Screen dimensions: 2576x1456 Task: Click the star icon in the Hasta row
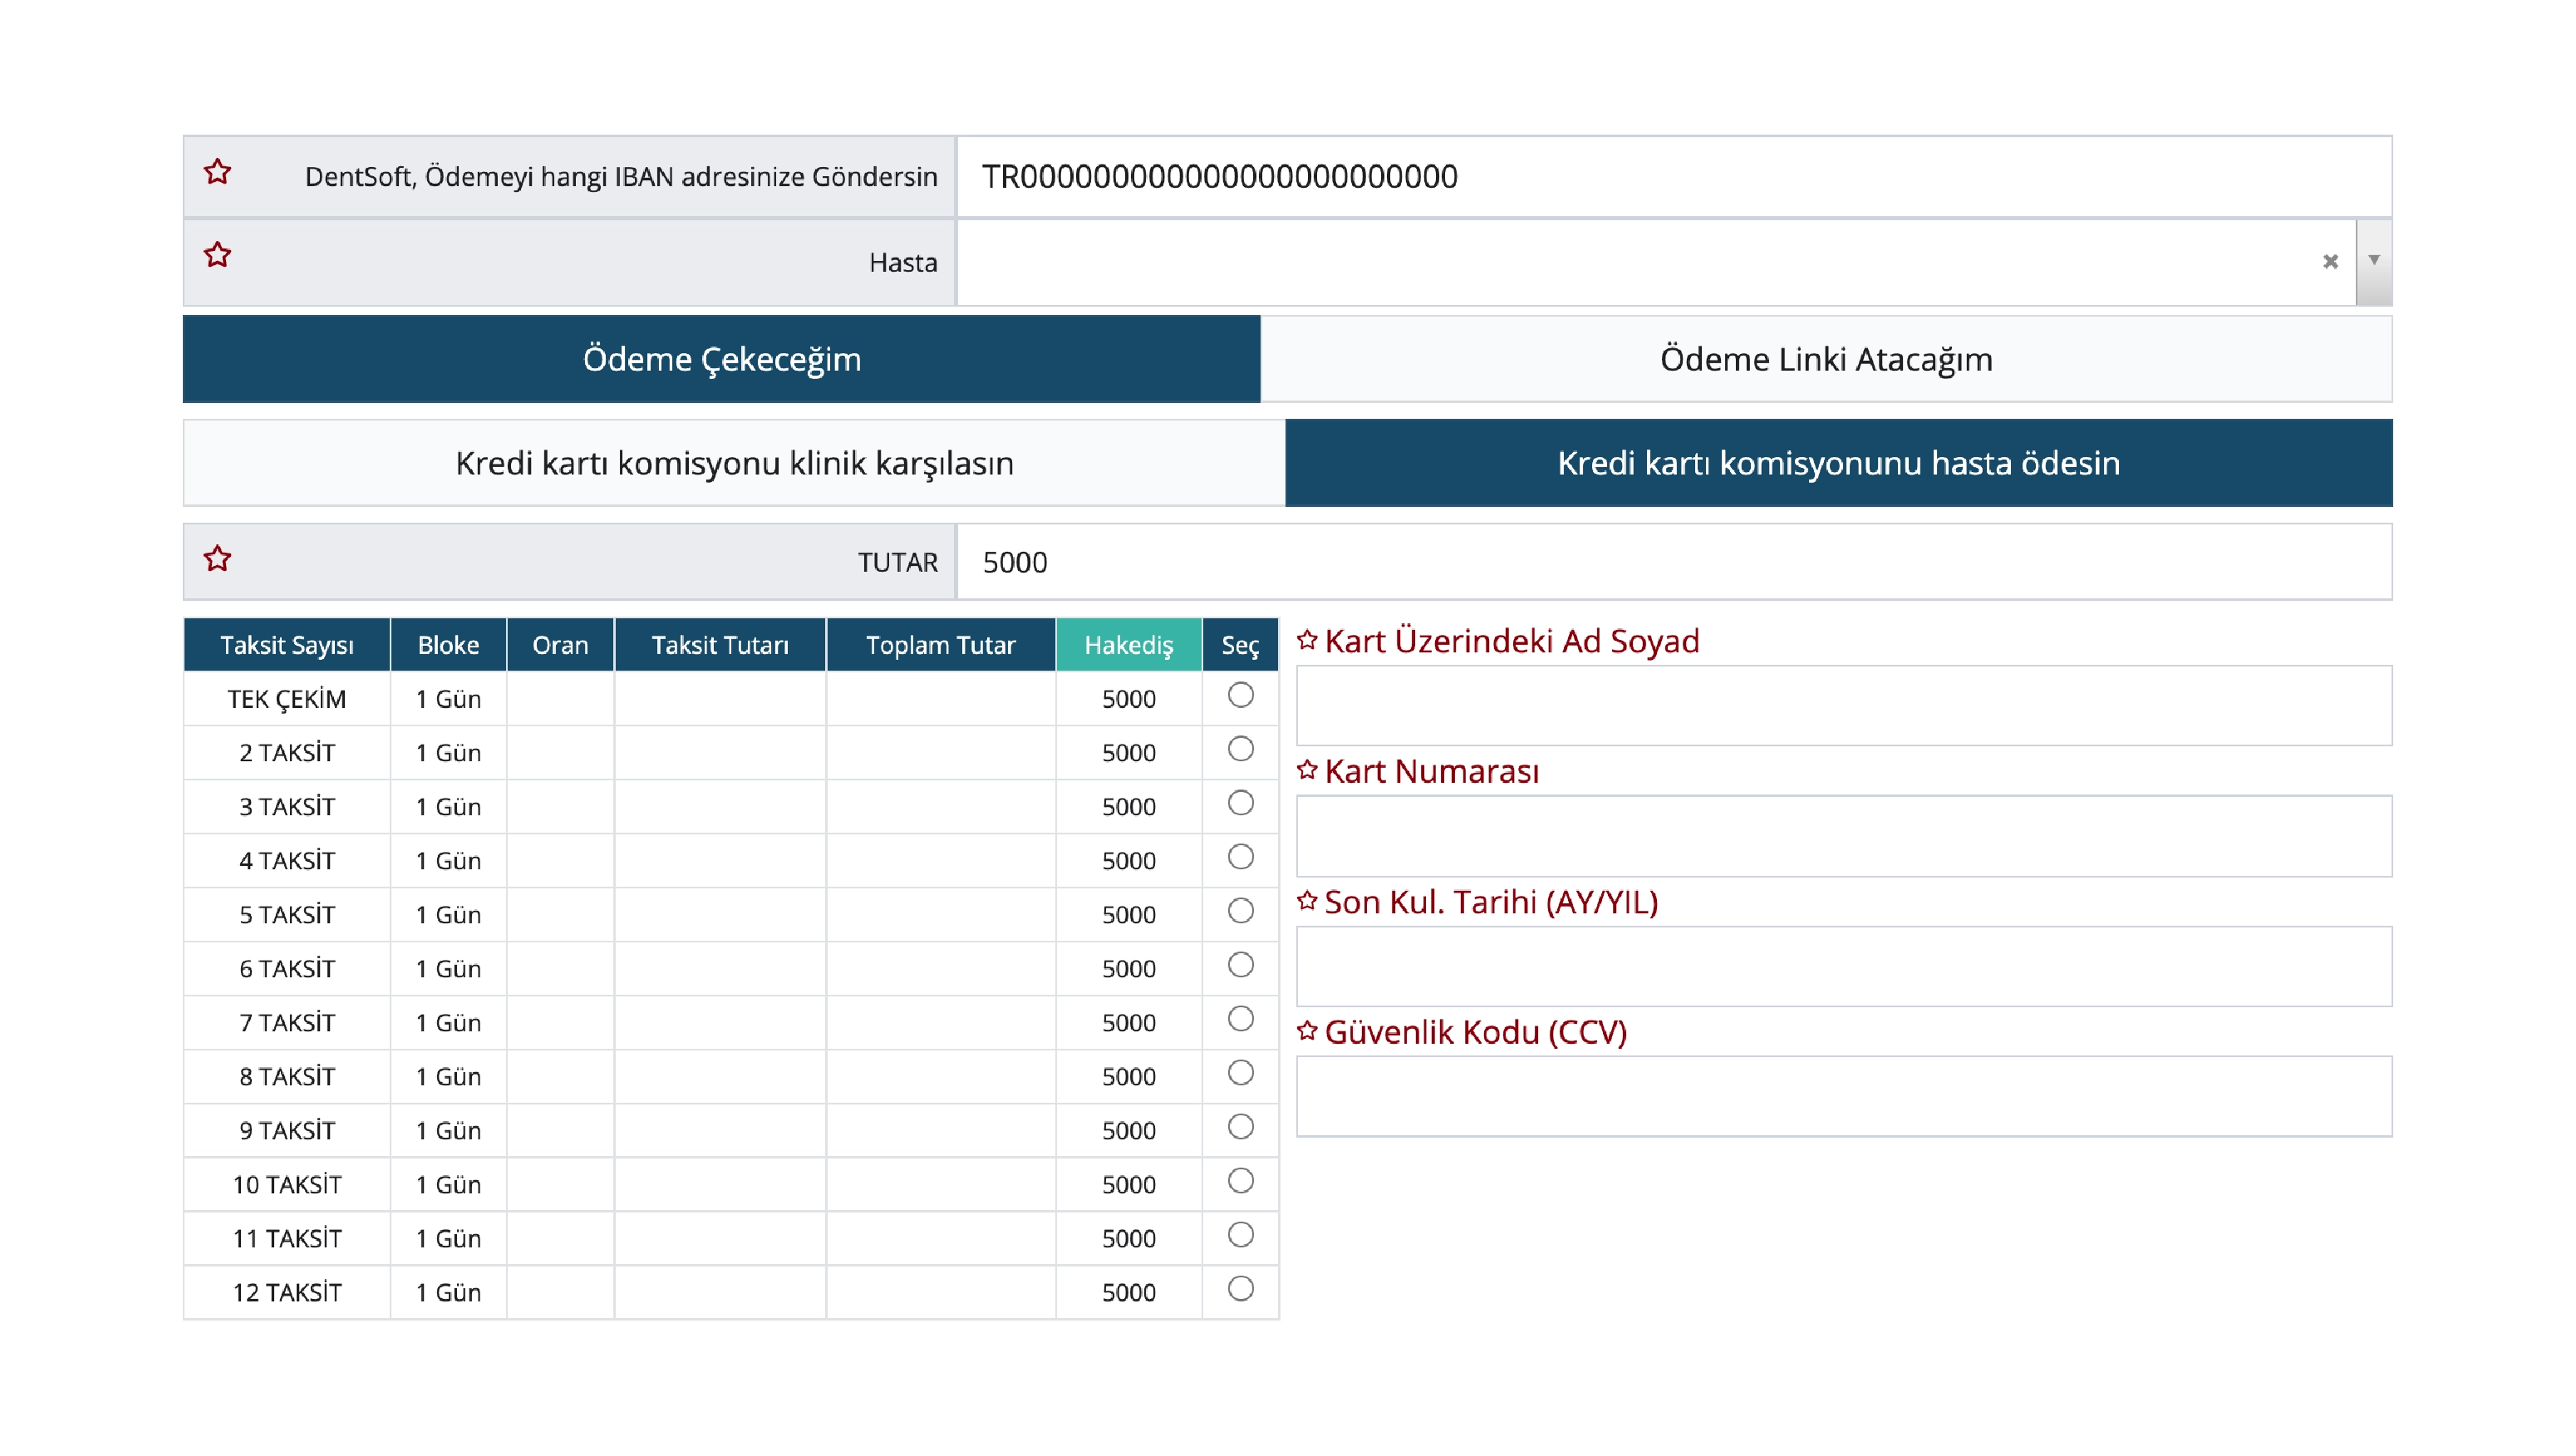(x=217, y=255)
